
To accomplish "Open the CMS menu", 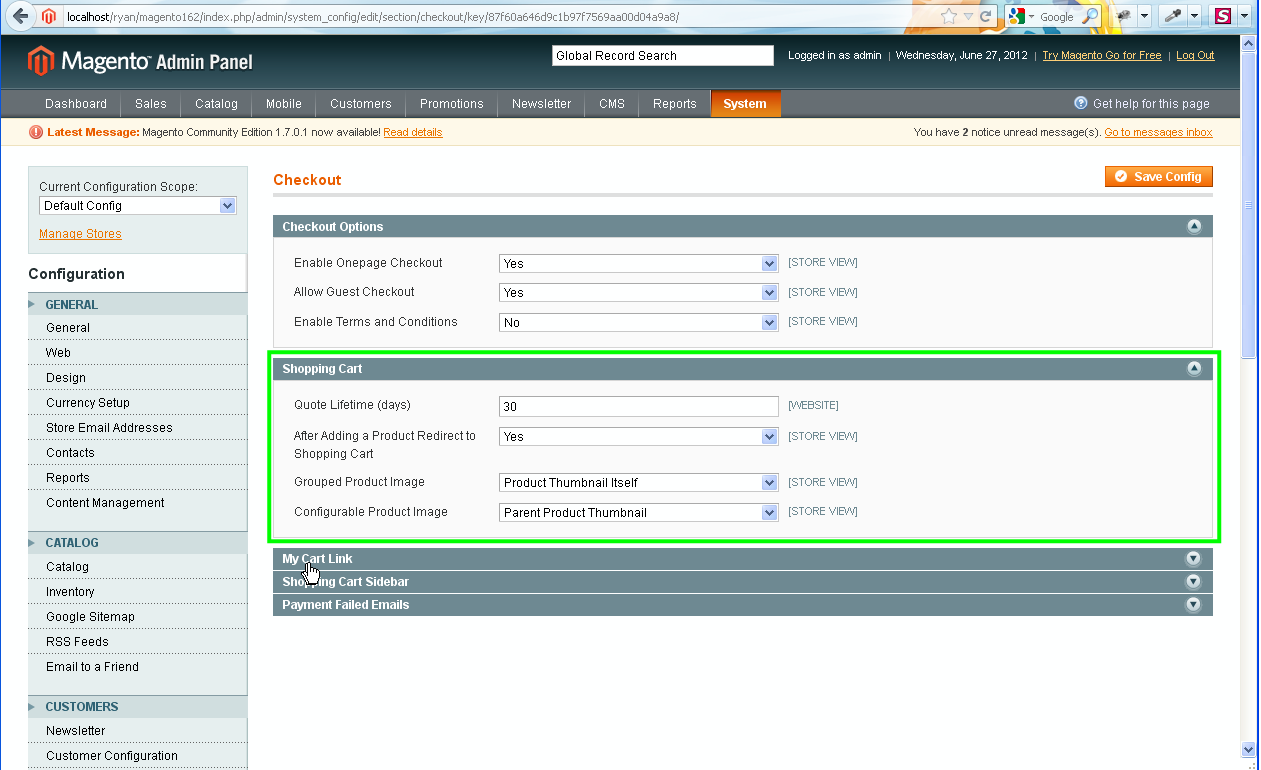I will coord(612,104).
